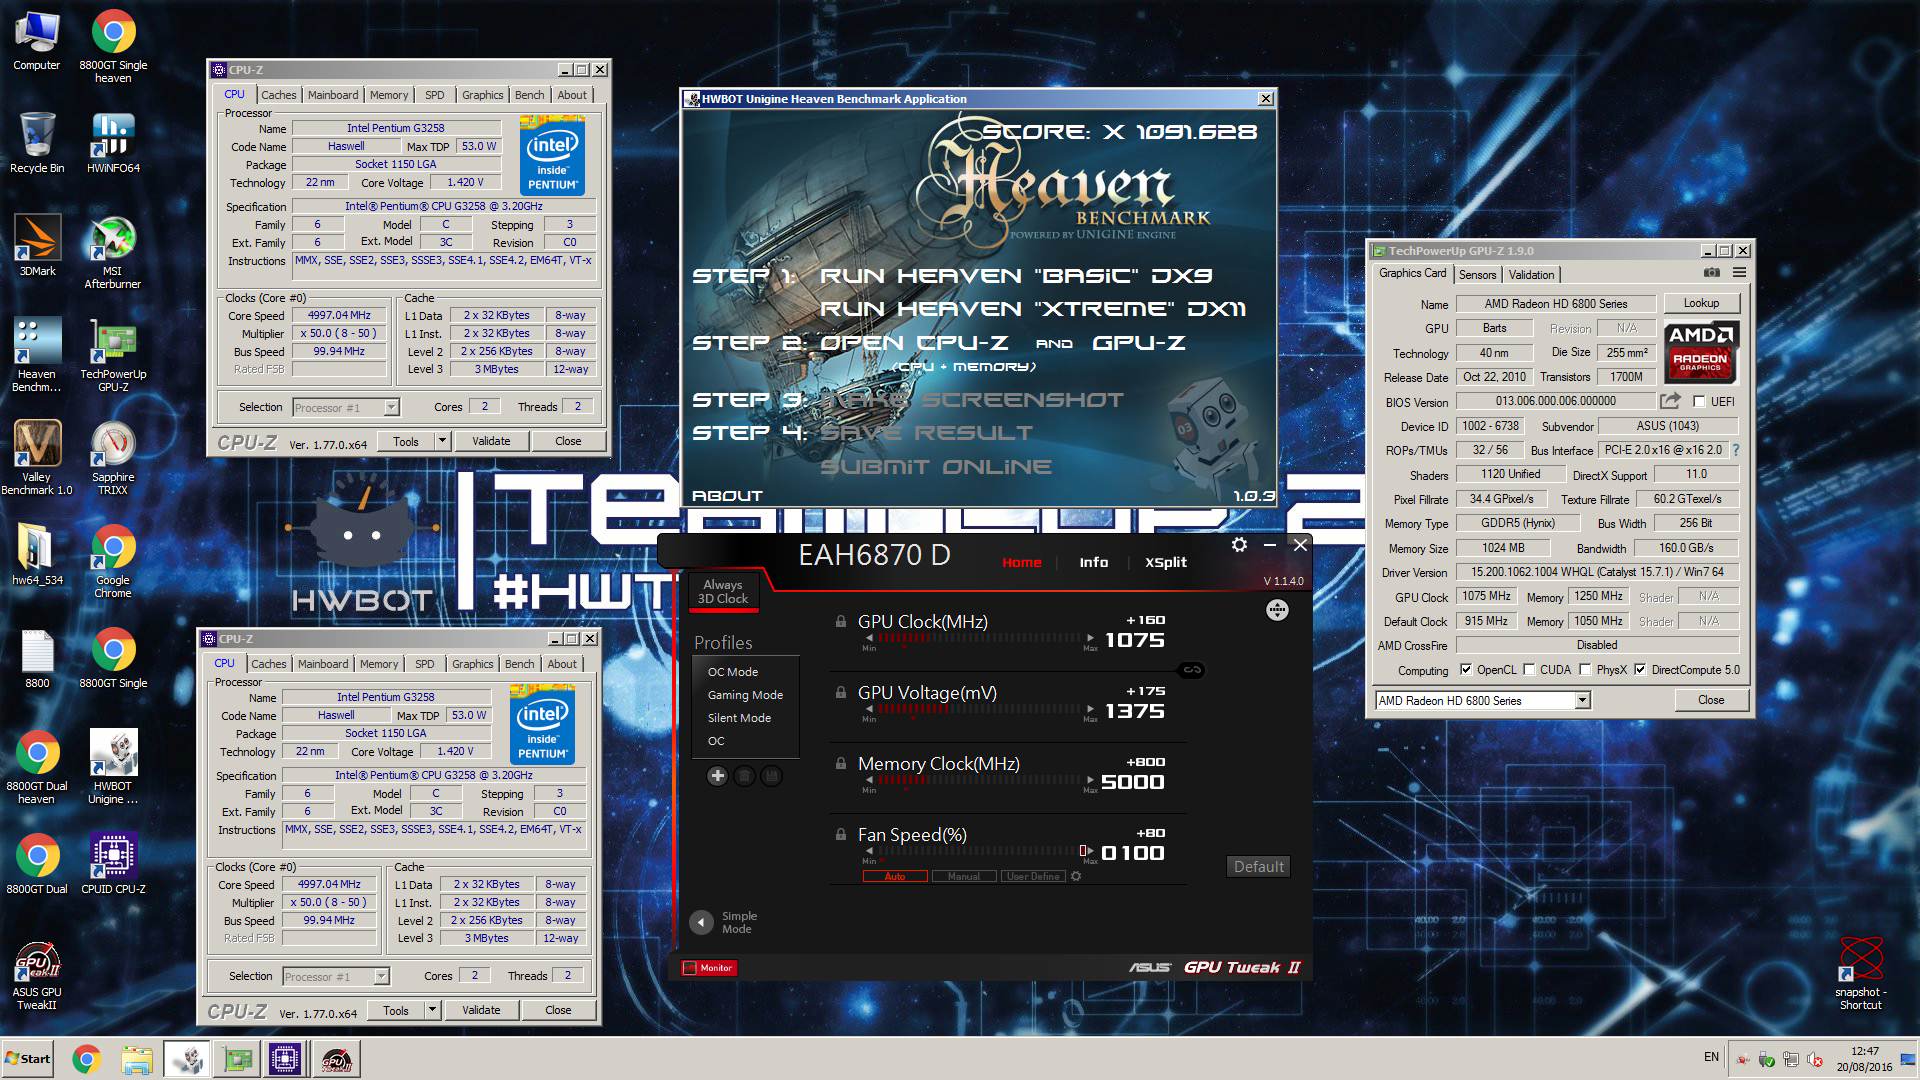Open HWiNFO64 desktop icon
Image resolution: width=1920 pixels, height=1080 pixels.
coord(113,143)
